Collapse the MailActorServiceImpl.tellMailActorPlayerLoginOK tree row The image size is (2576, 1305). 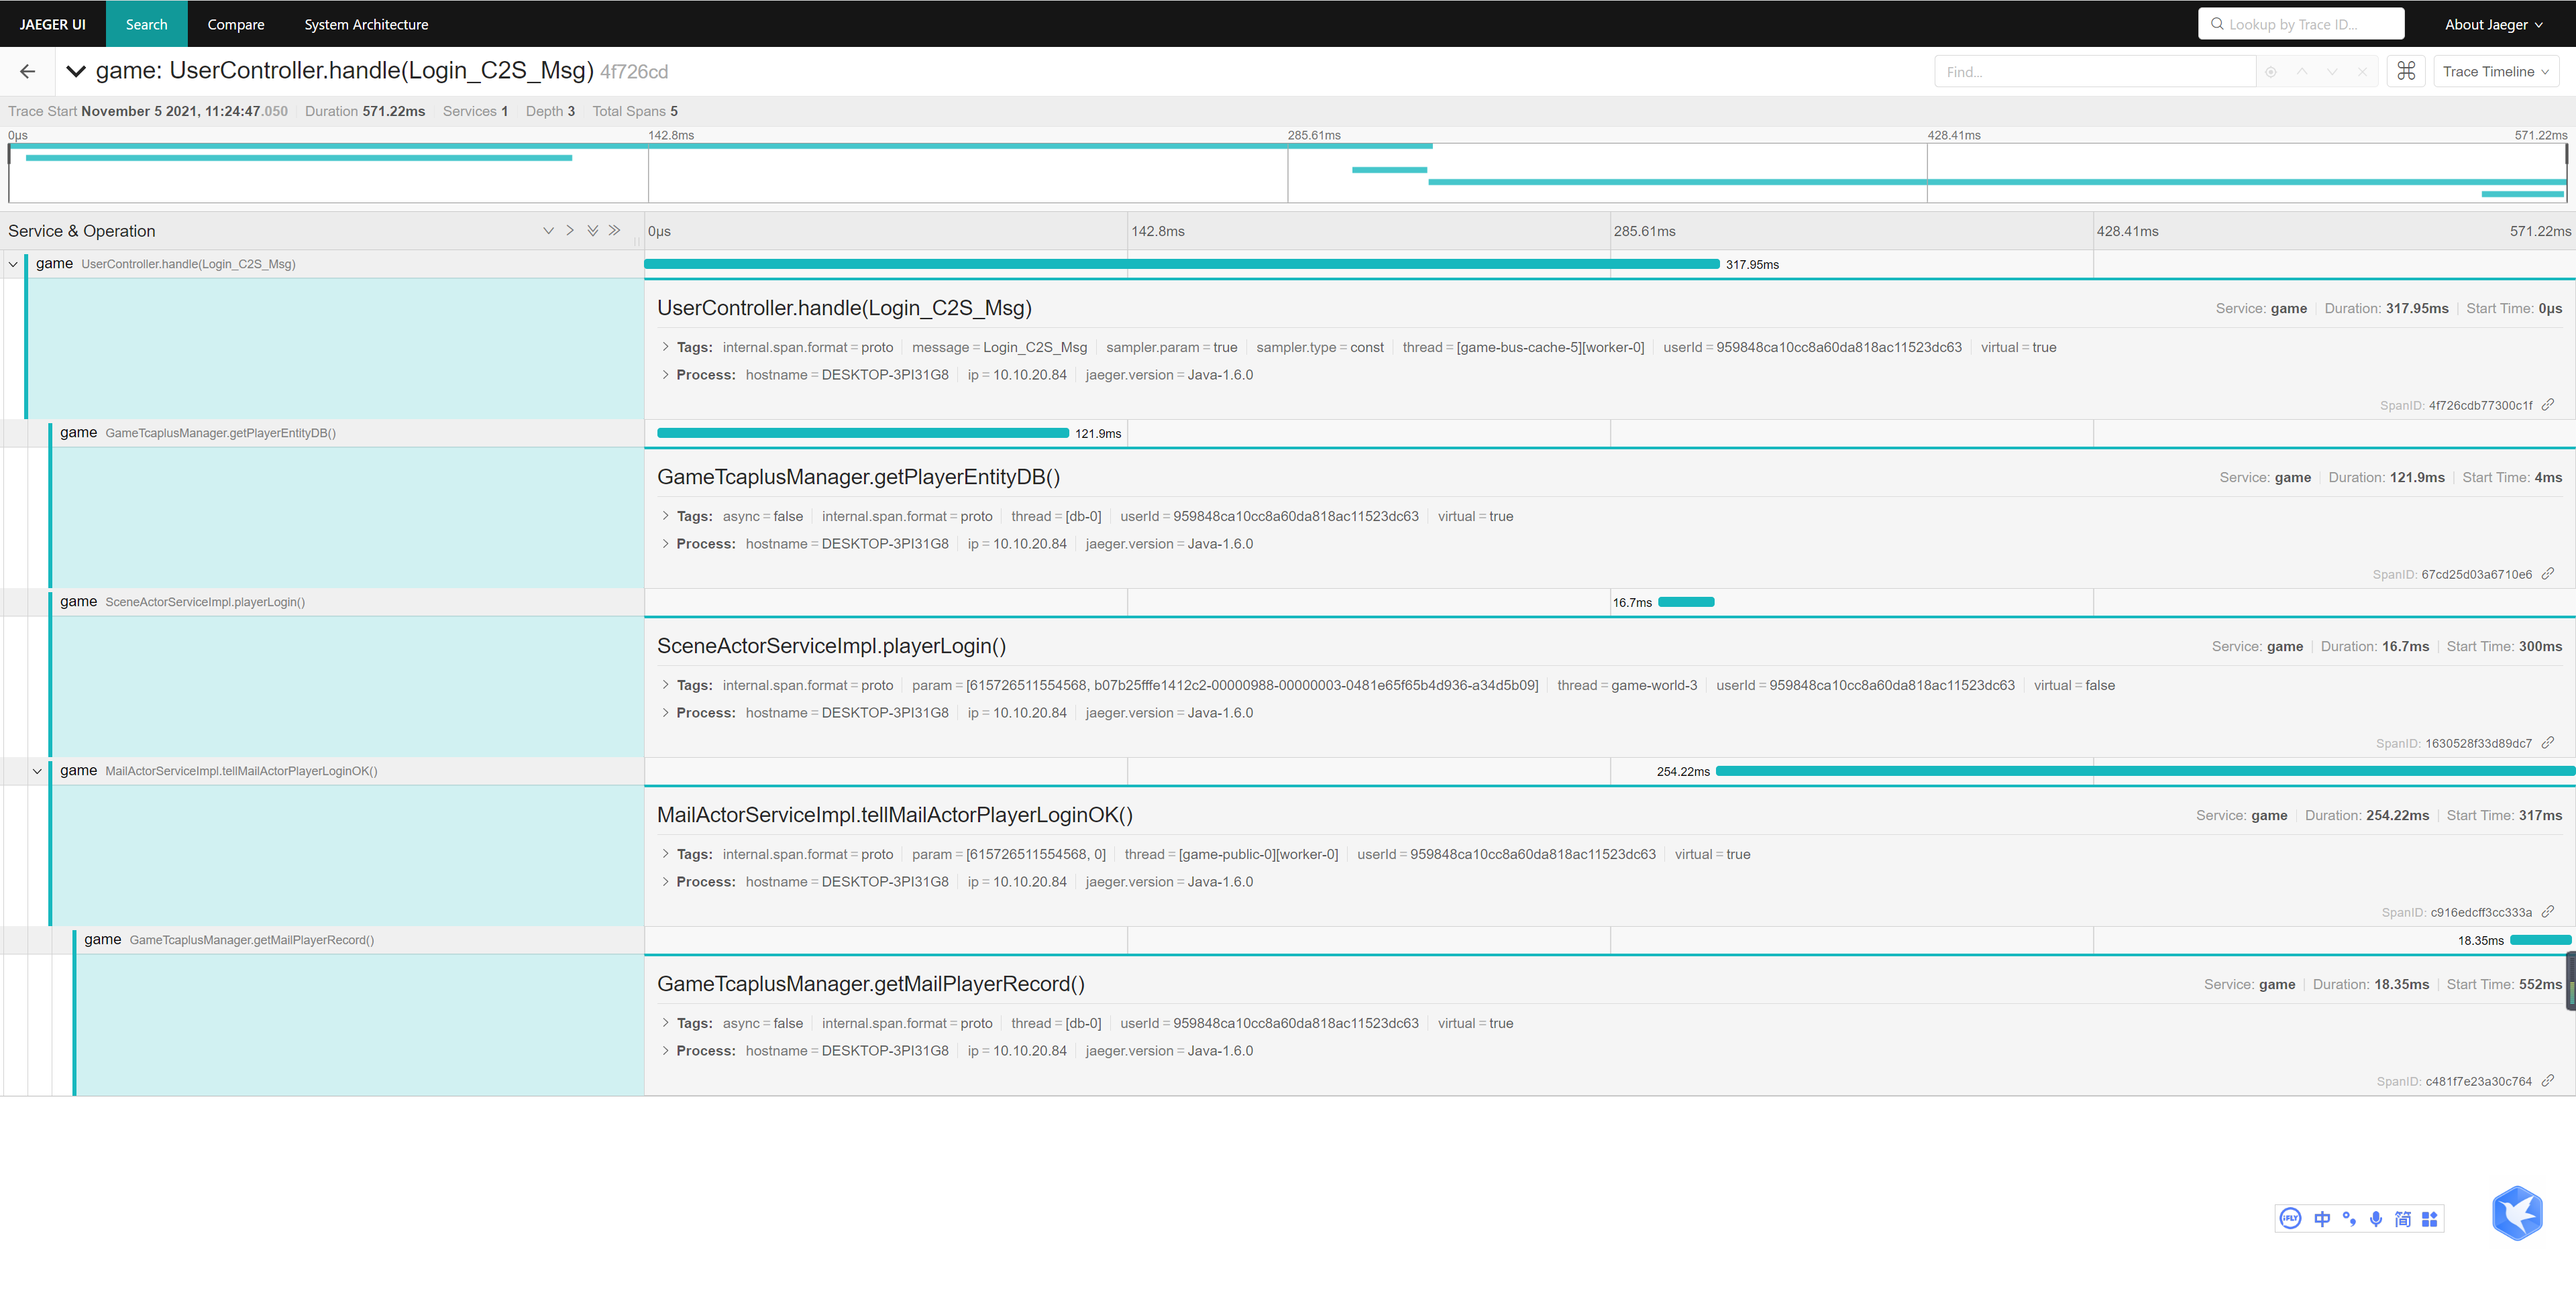(x=37, y=771)
